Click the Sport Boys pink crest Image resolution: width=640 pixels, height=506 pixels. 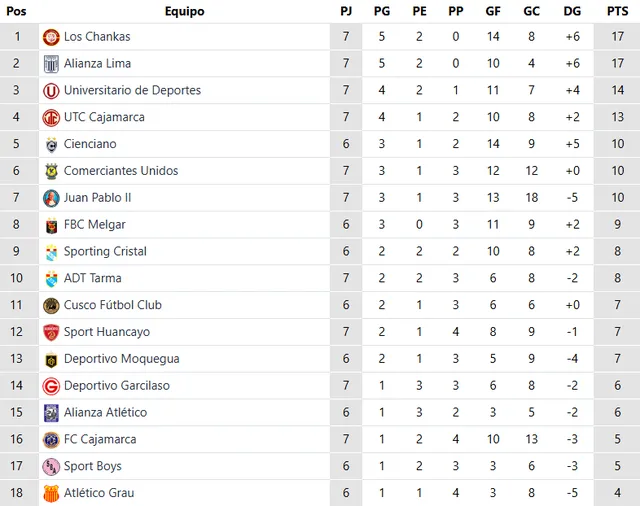pyautogui.click(x=51, y=466)
